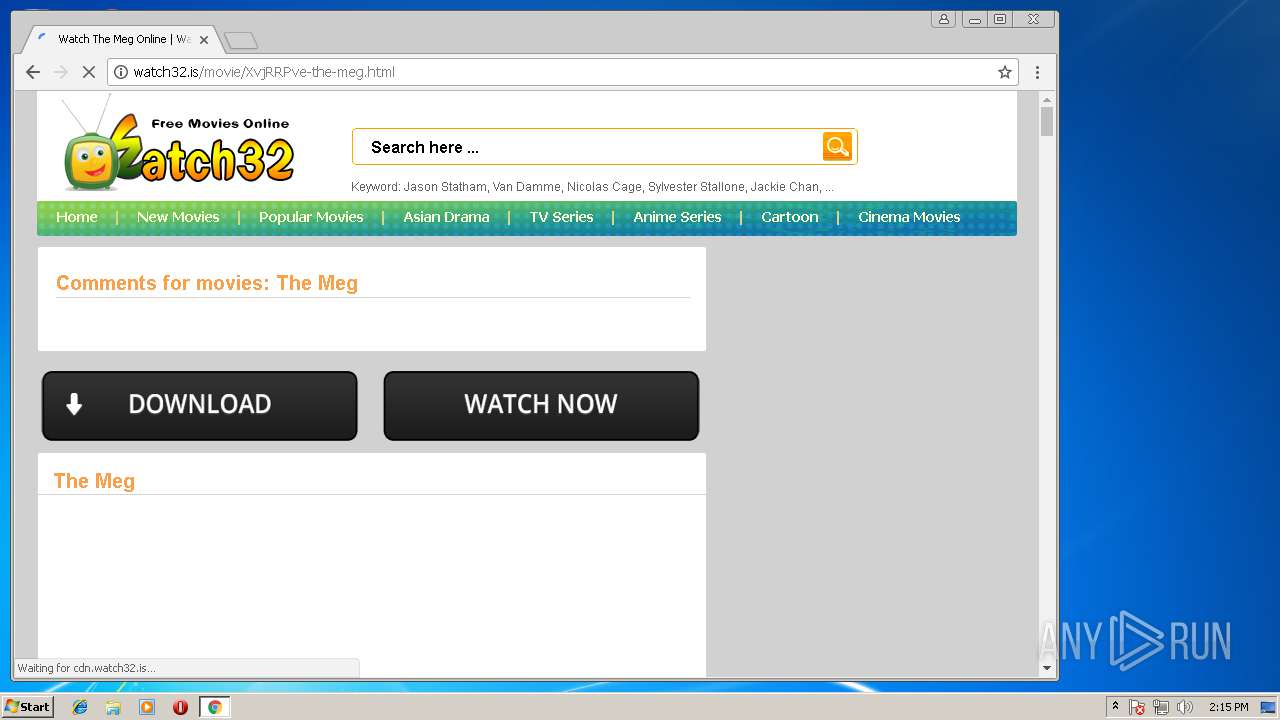
Task: Click Sylvester Stallone keyword link
Action: click(x=696, y=187)
